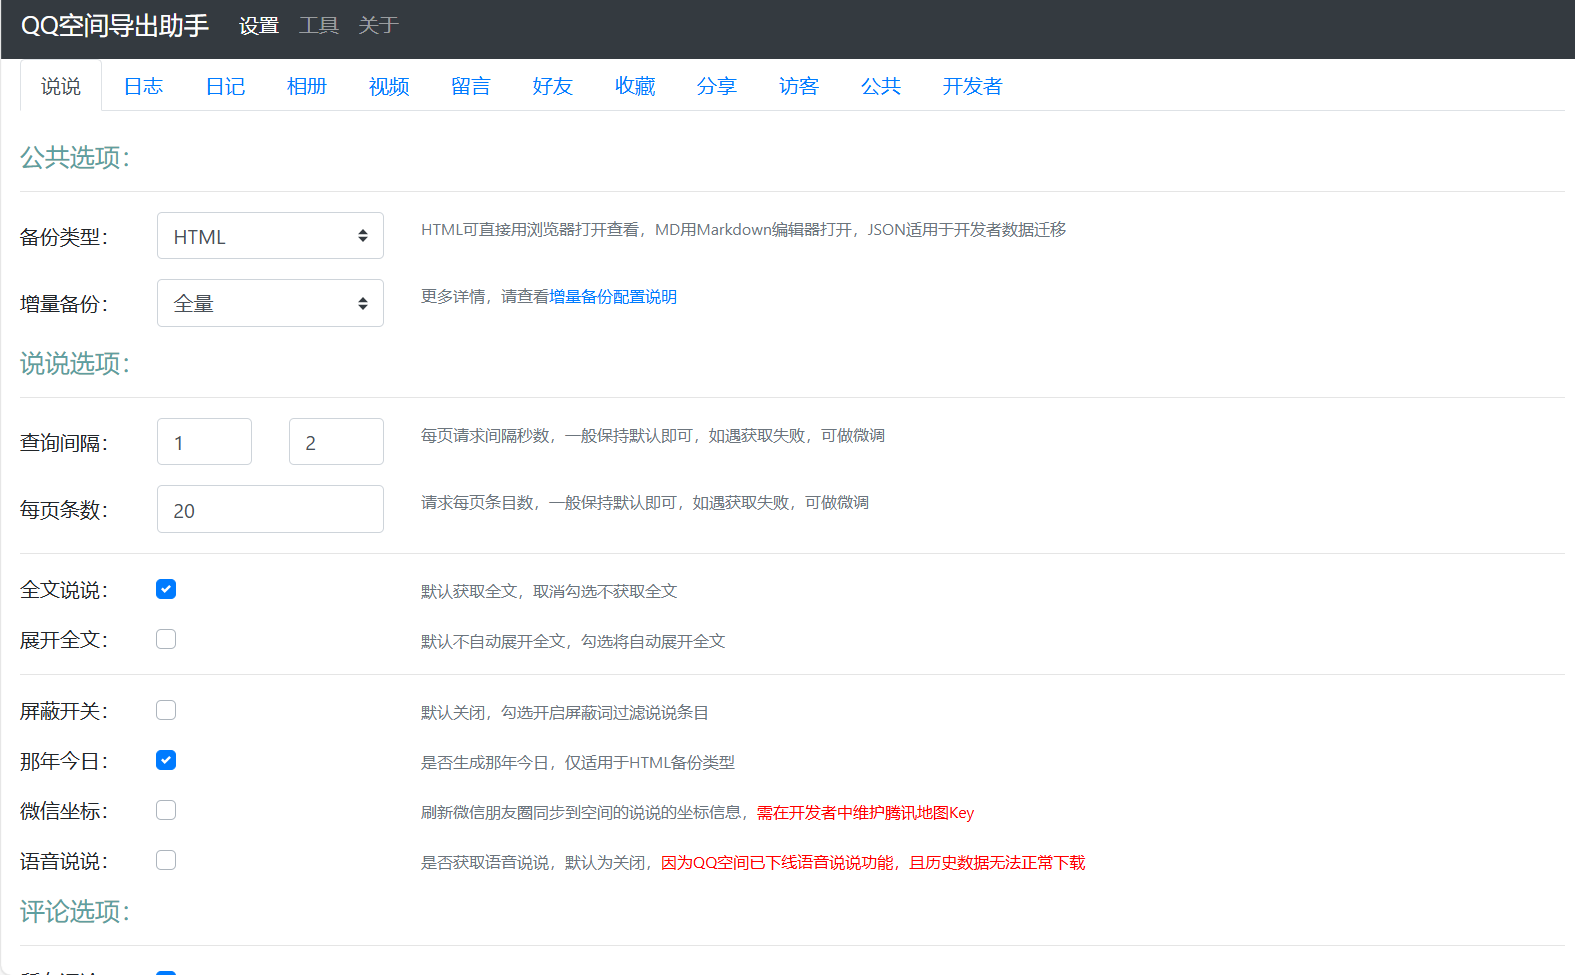The image size is (1575, 975).
Task: Enable the 展开全文 checkbox
Action: [166, 639]
